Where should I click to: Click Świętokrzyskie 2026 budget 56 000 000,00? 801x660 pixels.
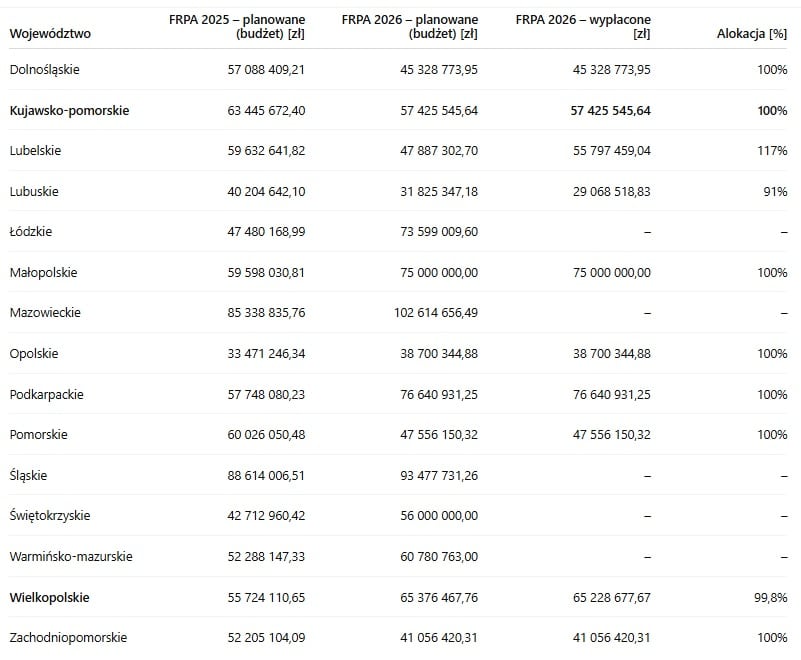438,516
